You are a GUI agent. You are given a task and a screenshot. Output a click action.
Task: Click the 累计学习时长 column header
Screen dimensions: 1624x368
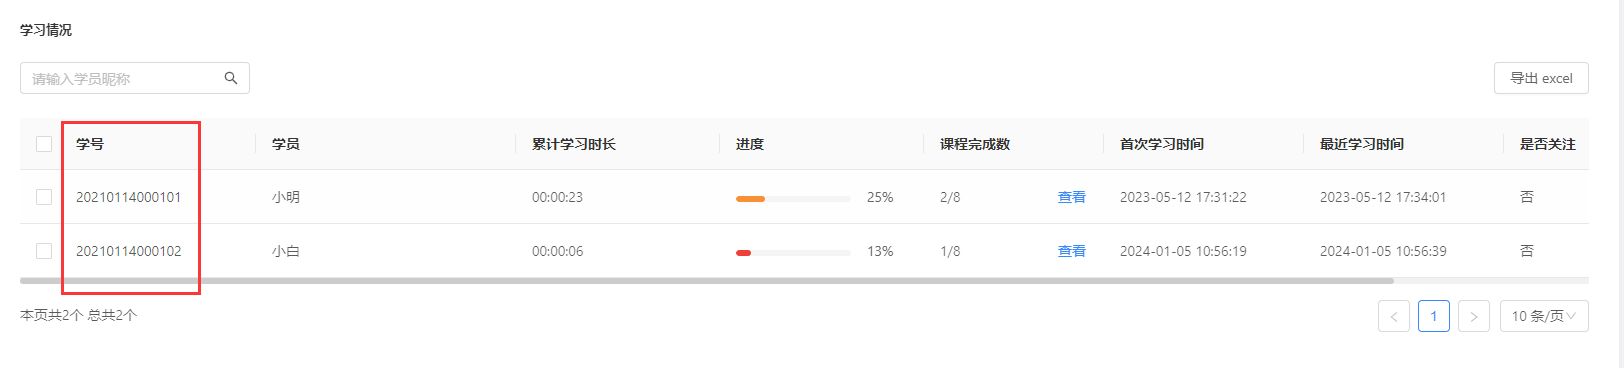(x=574, y=144)
